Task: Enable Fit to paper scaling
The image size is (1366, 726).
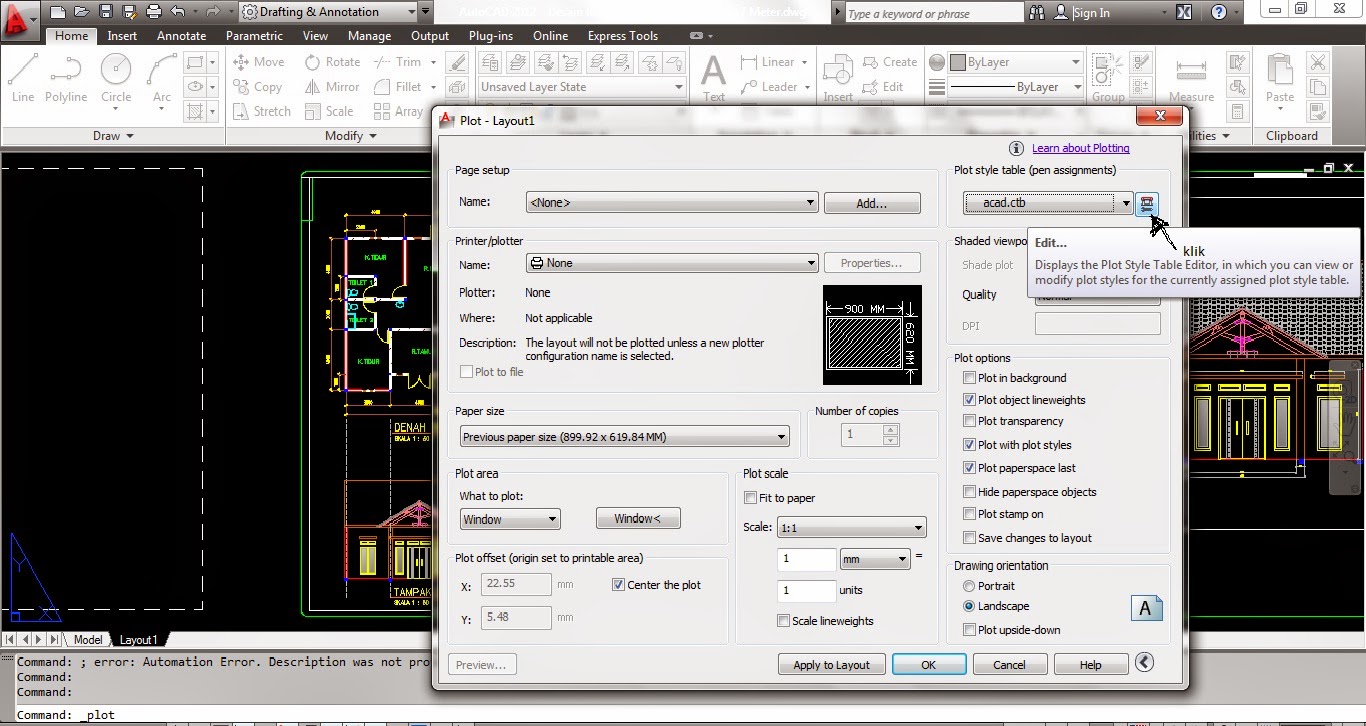Action: tap(749, 497)
